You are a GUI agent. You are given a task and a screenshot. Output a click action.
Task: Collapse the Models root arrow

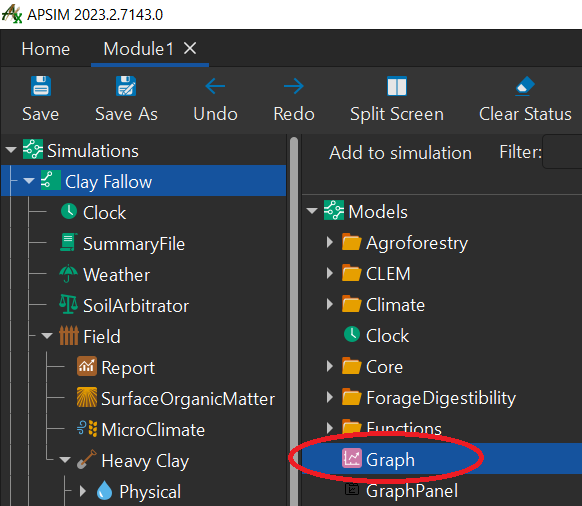pyautogui.click(x=312, y=211)
